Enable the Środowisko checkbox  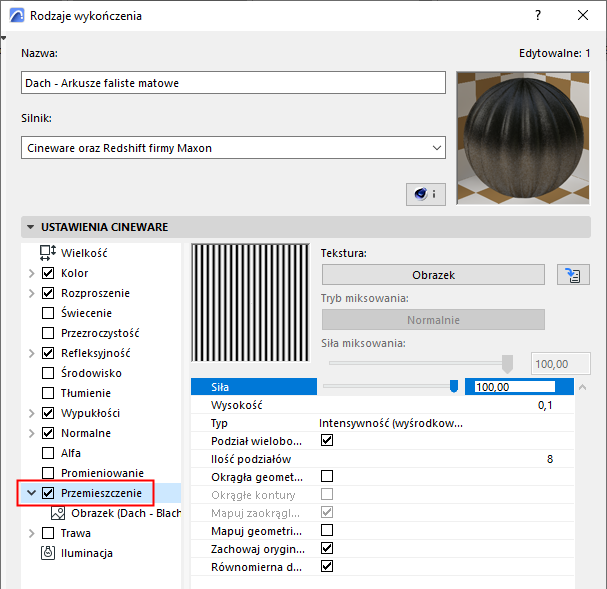[48, 373]
